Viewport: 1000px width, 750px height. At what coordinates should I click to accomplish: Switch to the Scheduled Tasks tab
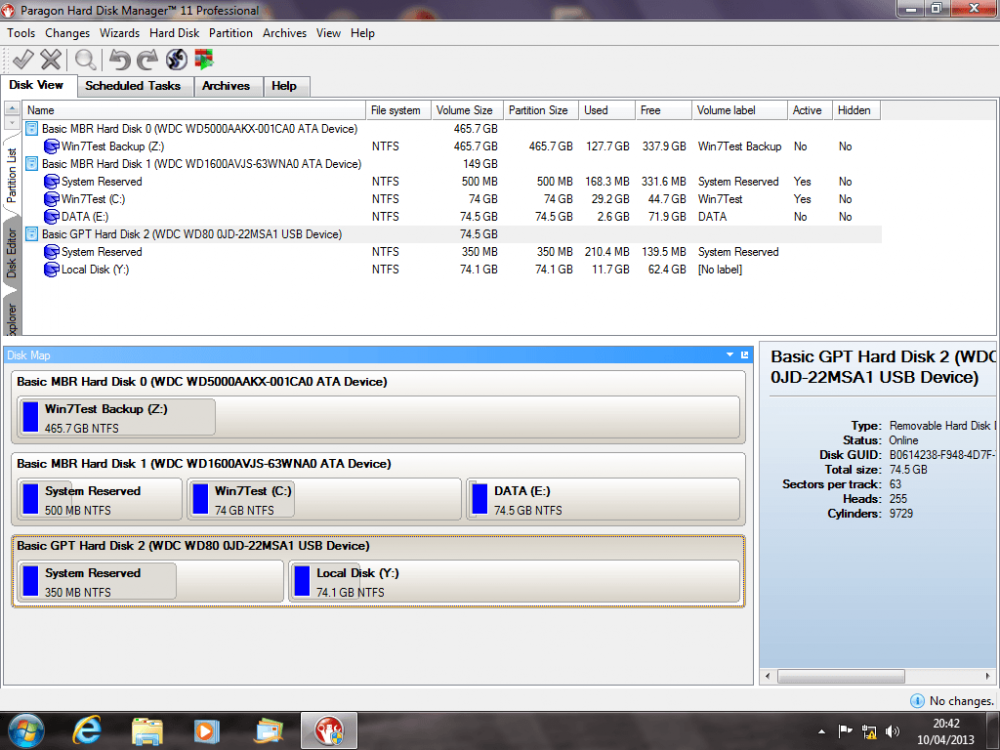[133, 86]
